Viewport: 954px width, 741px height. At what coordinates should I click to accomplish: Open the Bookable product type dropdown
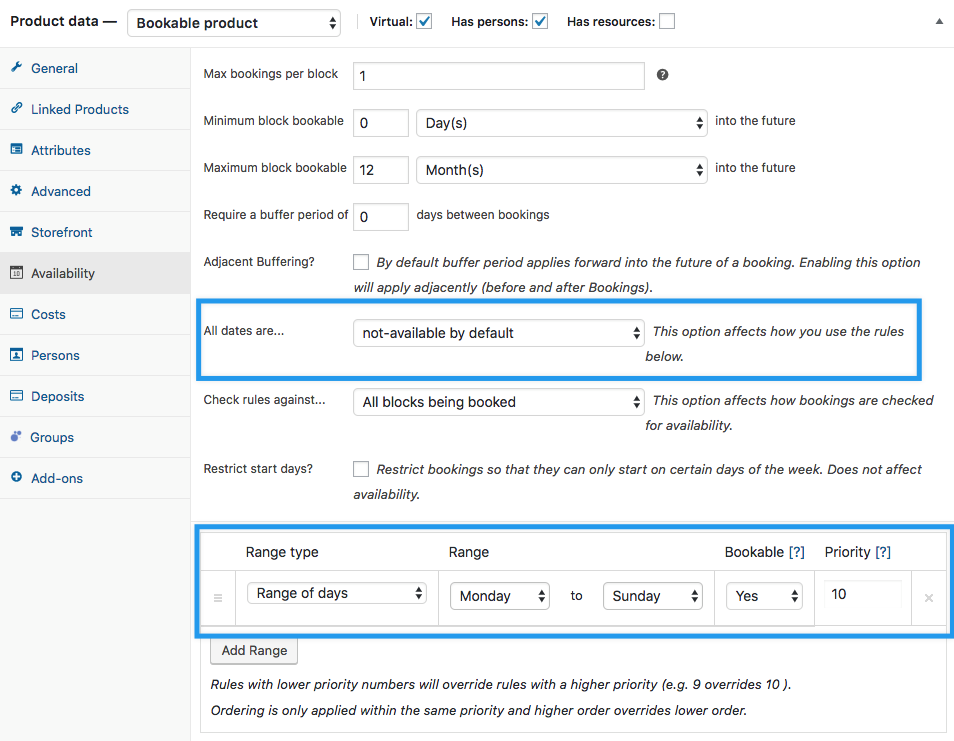point(233,22)
